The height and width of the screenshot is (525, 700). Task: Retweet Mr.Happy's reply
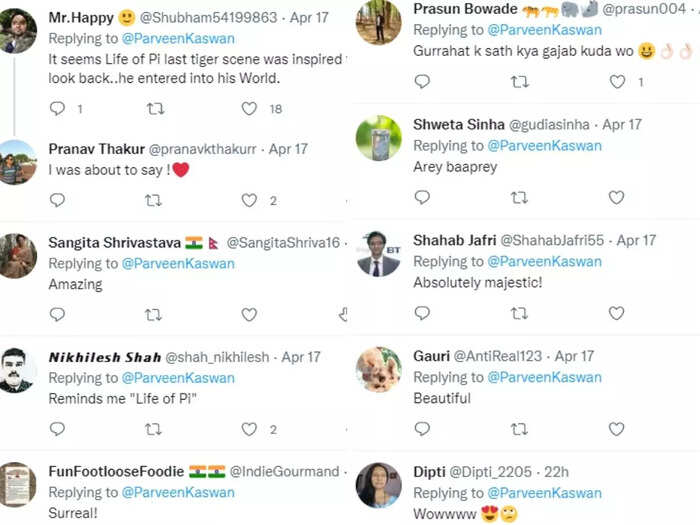coord(155,108)
